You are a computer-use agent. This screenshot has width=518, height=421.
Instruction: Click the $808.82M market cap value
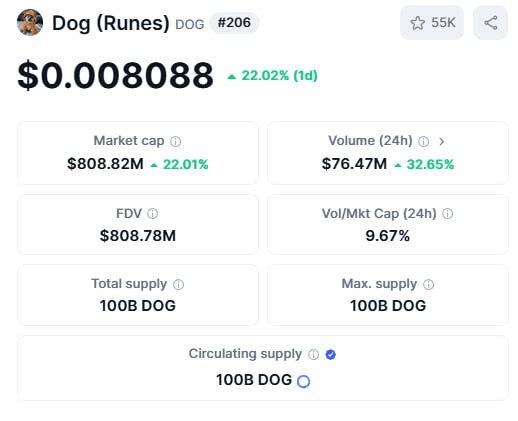pos(105,164)
